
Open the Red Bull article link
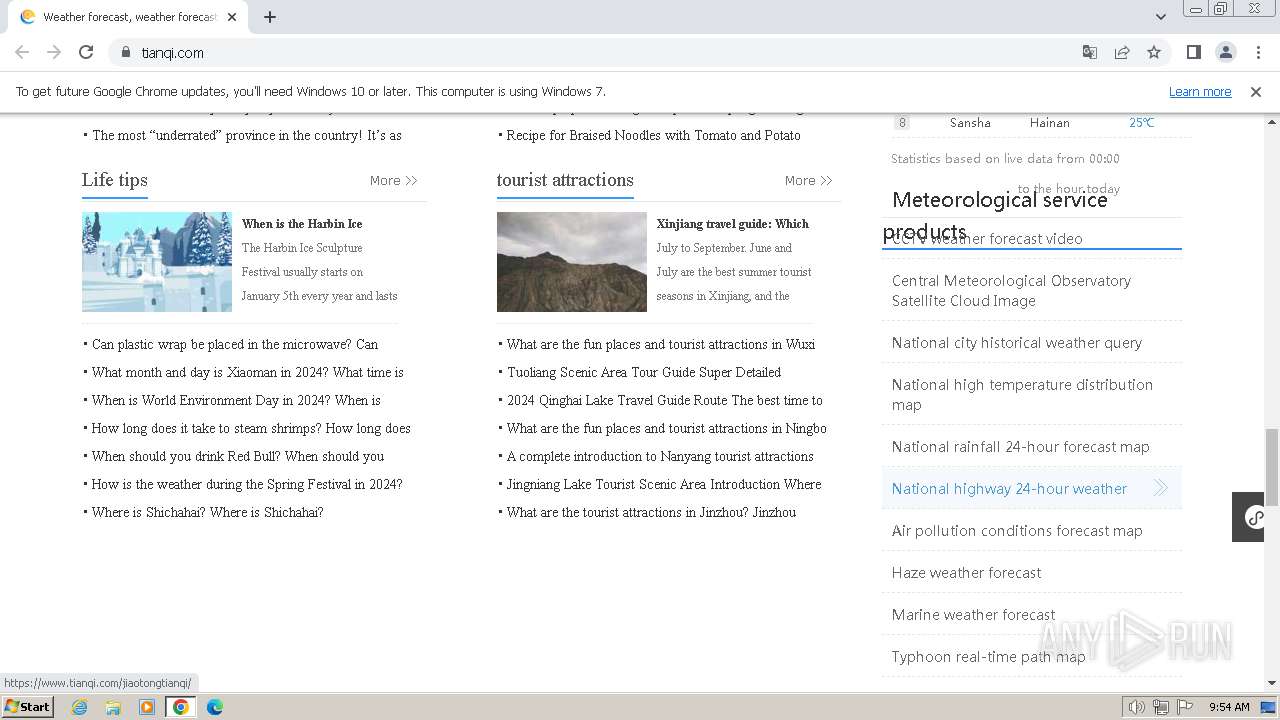point(238,456)
